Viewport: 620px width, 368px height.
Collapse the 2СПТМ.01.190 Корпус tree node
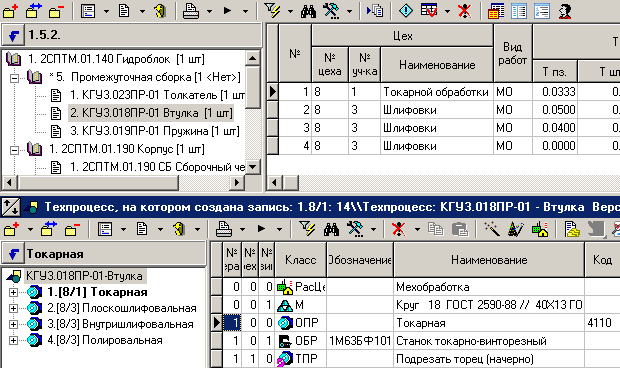tap(14, 150)
